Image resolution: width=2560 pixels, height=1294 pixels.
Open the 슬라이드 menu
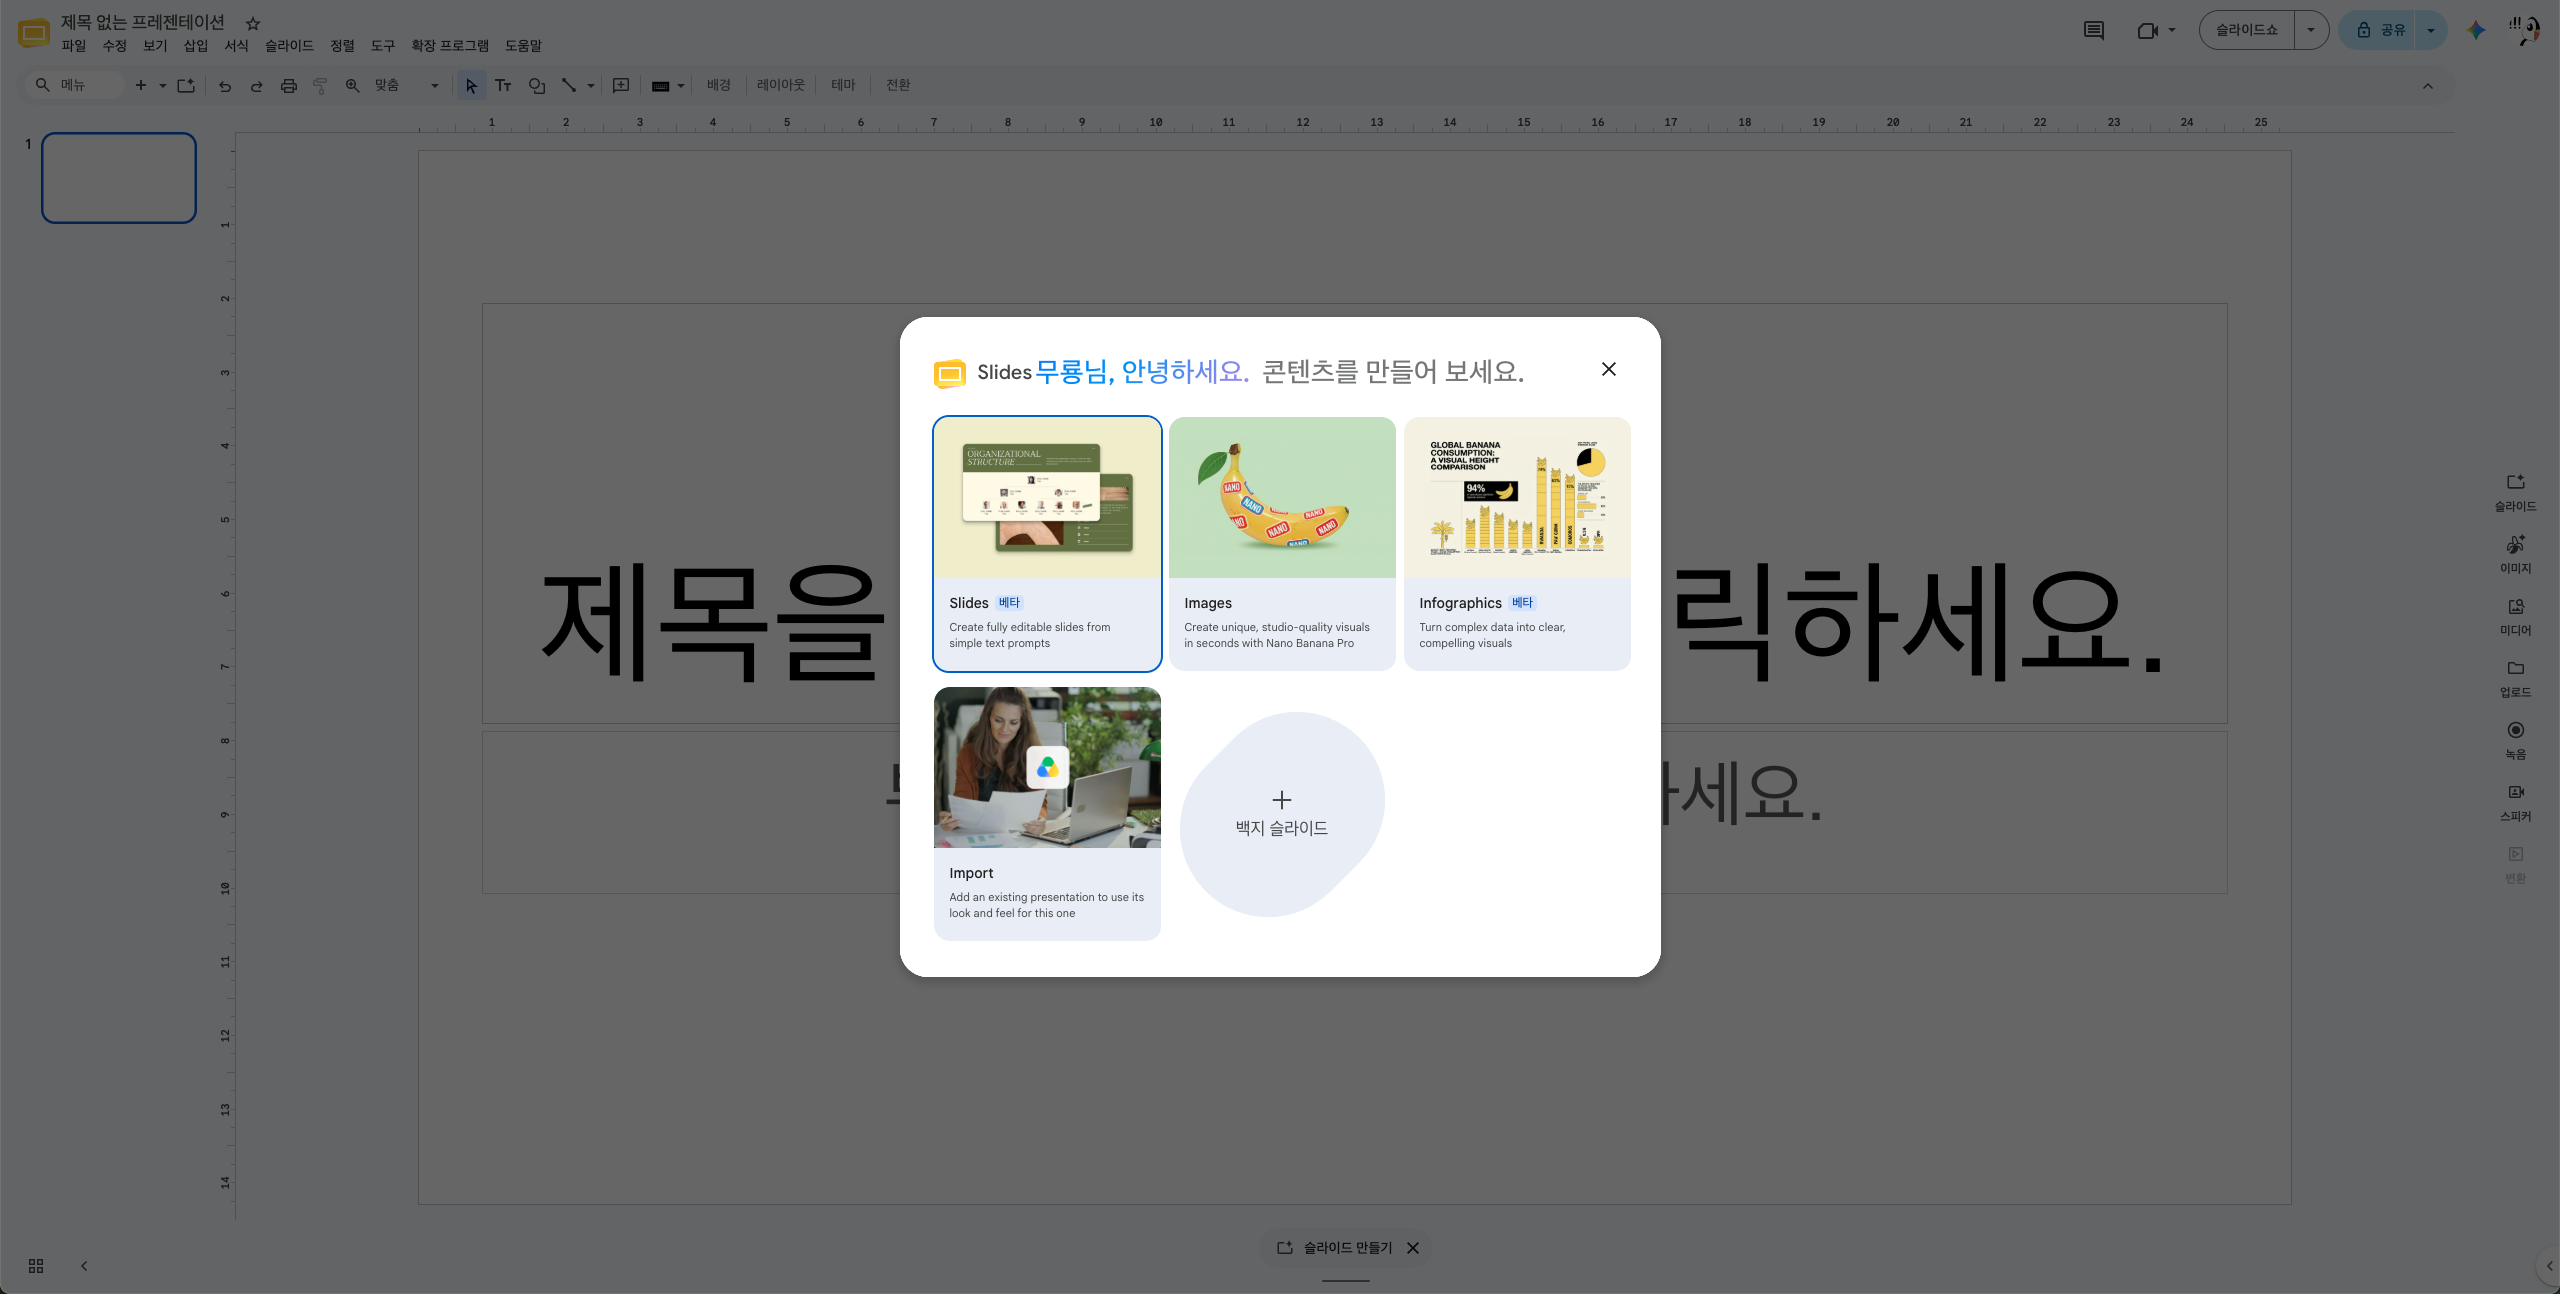tap(289, 46)
